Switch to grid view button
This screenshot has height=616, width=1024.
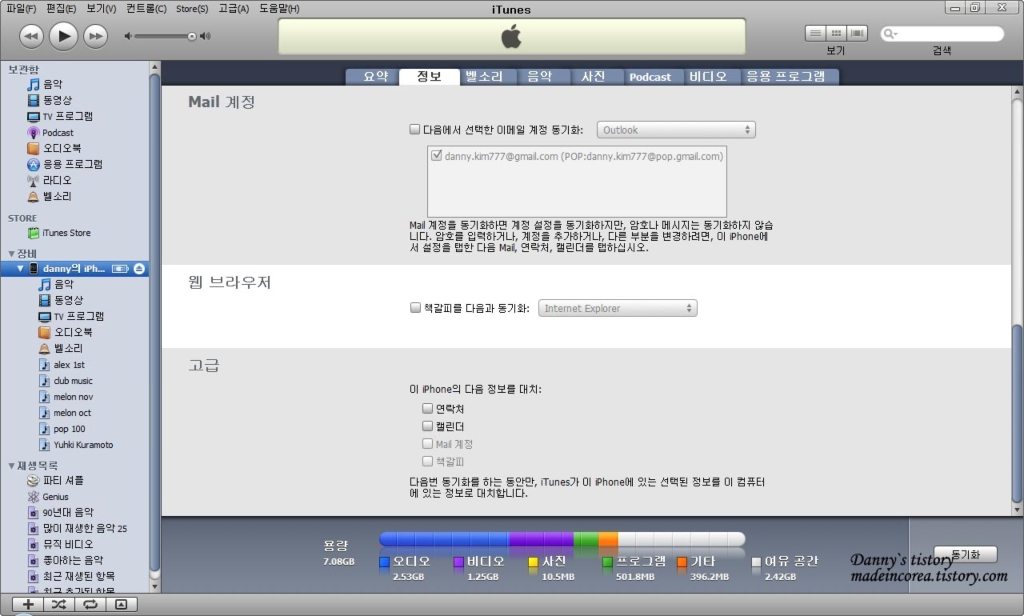tap(836, 33)
